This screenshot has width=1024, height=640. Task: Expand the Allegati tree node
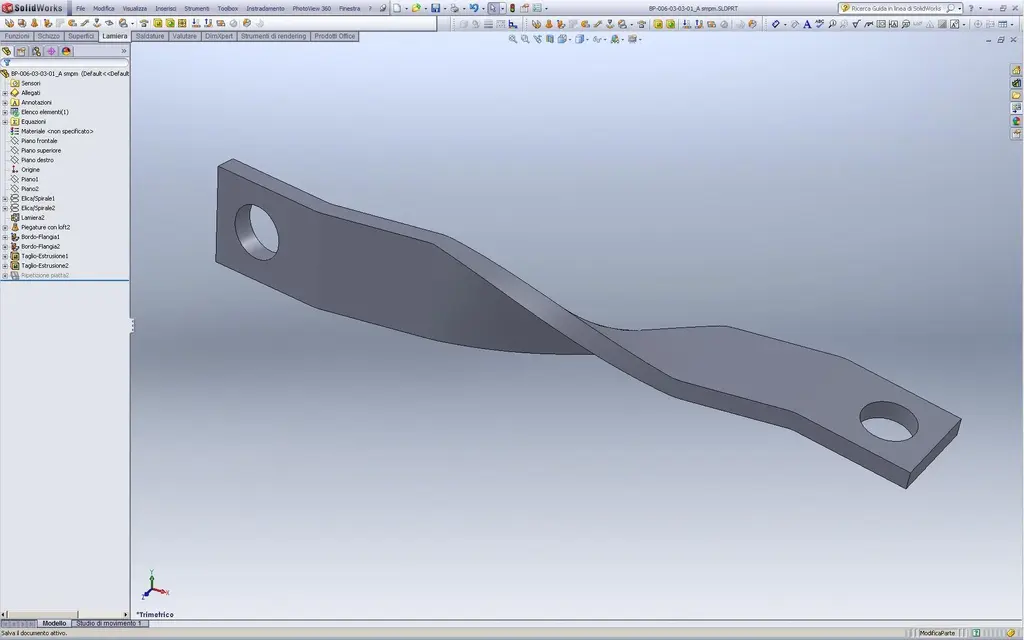point(5,93)
